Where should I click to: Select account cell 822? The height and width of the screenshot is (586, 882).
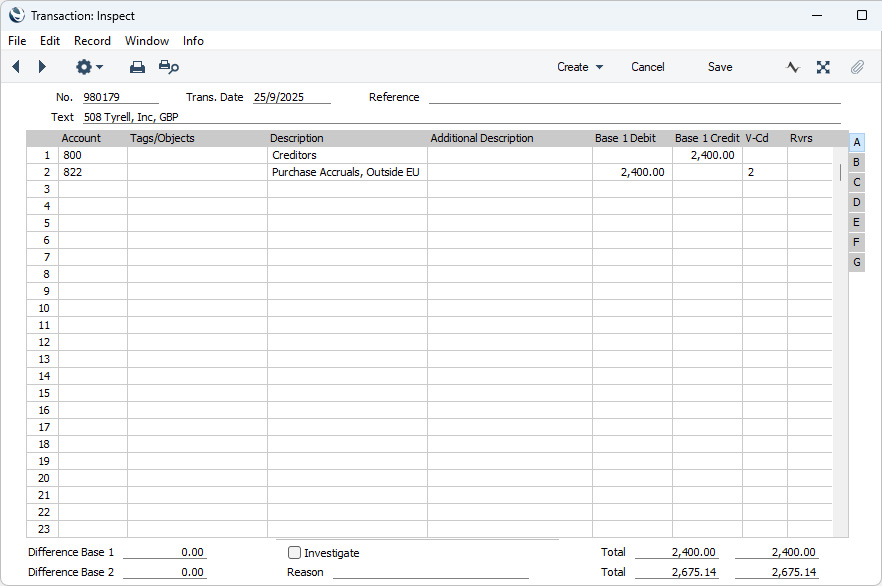(93, 172)
